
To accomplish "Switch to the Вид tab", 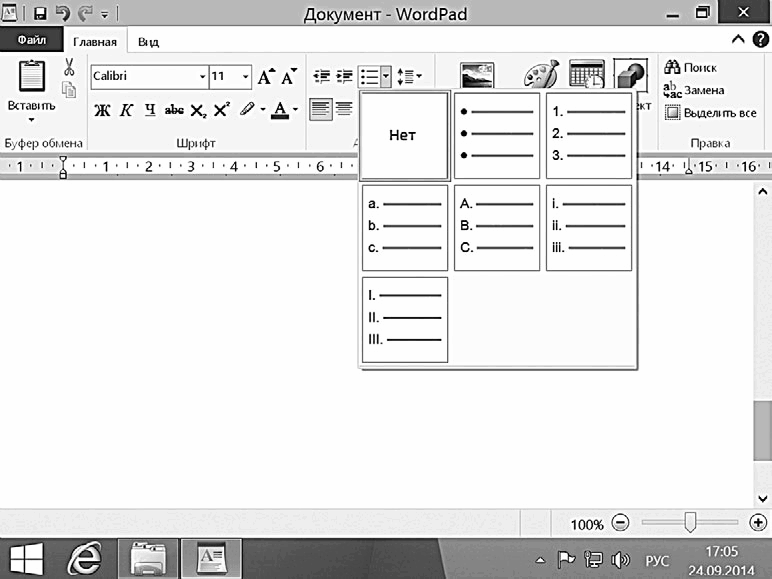I will (148, 42).
